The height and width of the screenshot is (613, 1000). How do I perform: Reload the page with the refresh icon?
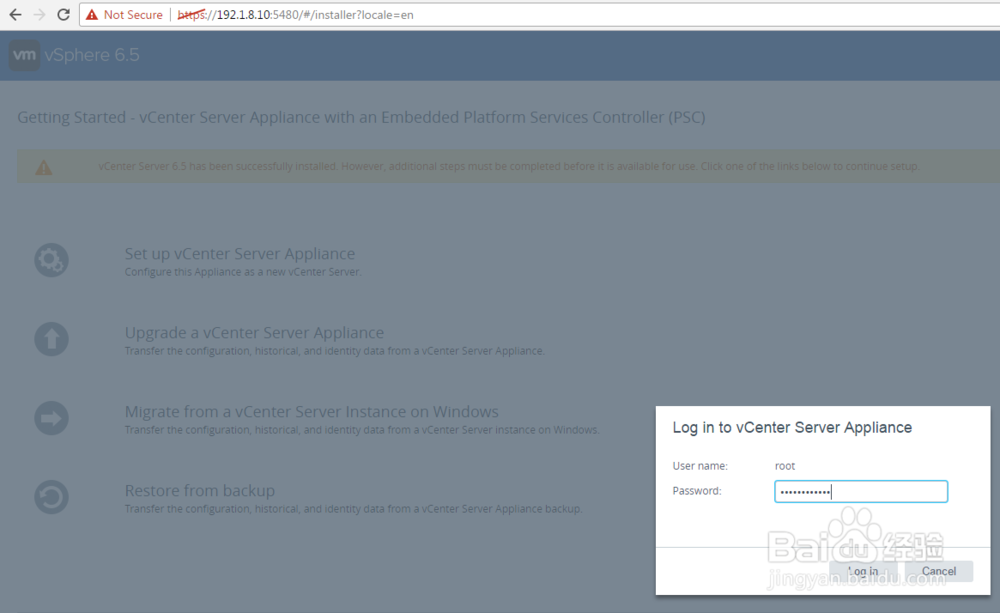(63, 15)
